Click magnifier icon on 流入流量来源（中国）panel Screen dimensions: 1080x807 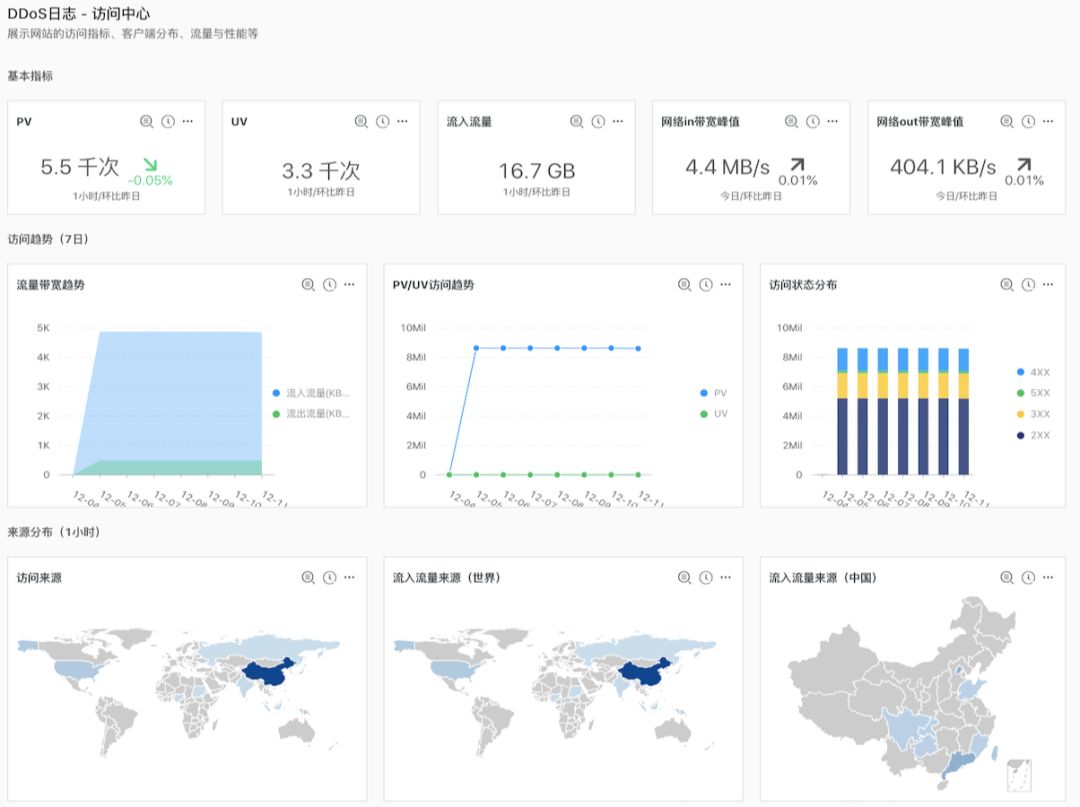(1007, 578)
